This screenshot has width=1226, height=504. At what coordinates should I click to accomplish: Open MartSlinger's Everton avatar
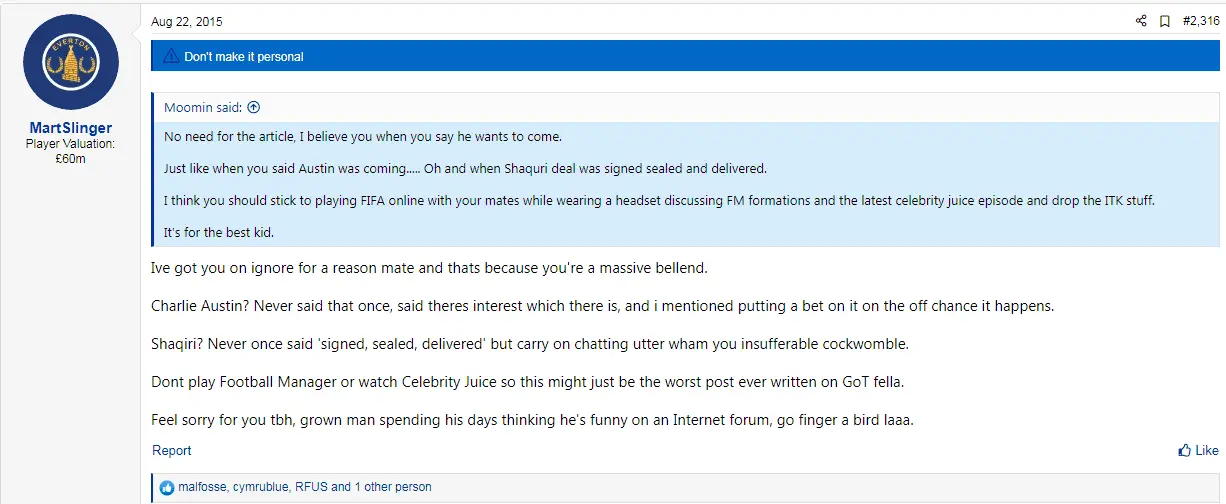(x=70, y=64)
